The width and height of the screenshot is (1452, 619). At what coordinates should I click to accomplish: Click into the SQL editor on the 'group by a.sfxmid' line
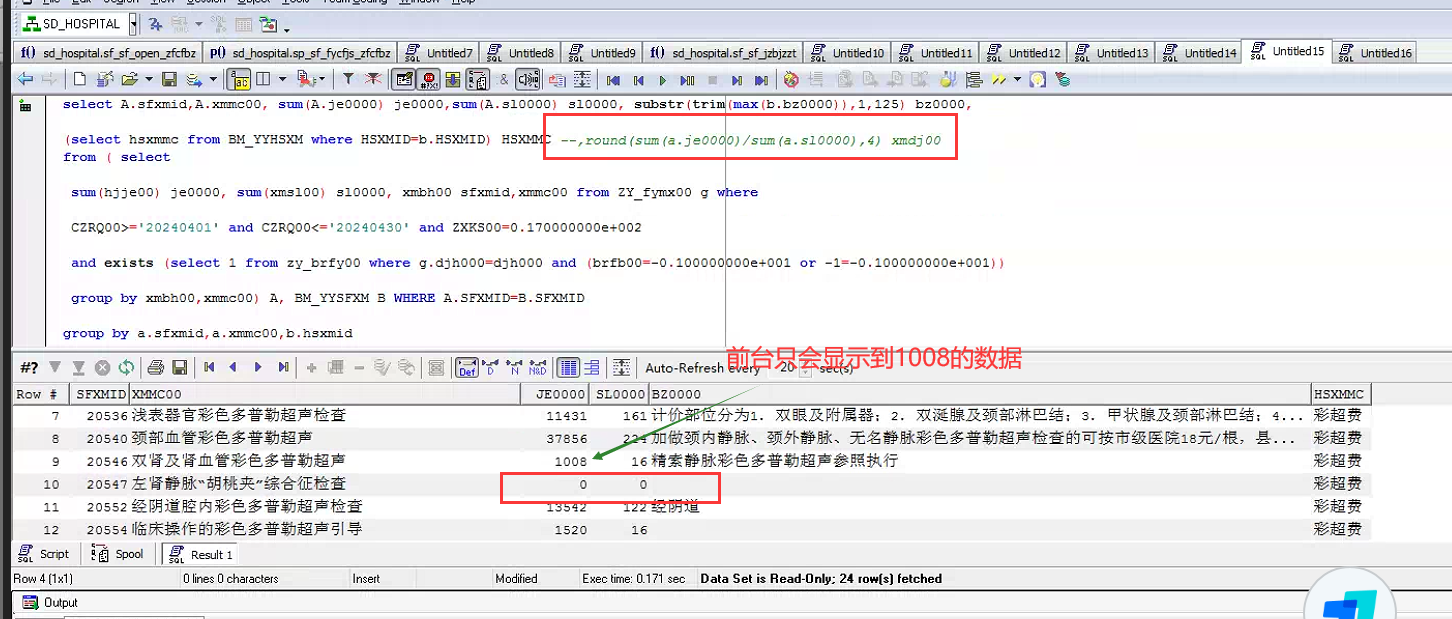[x=208, y=333]
